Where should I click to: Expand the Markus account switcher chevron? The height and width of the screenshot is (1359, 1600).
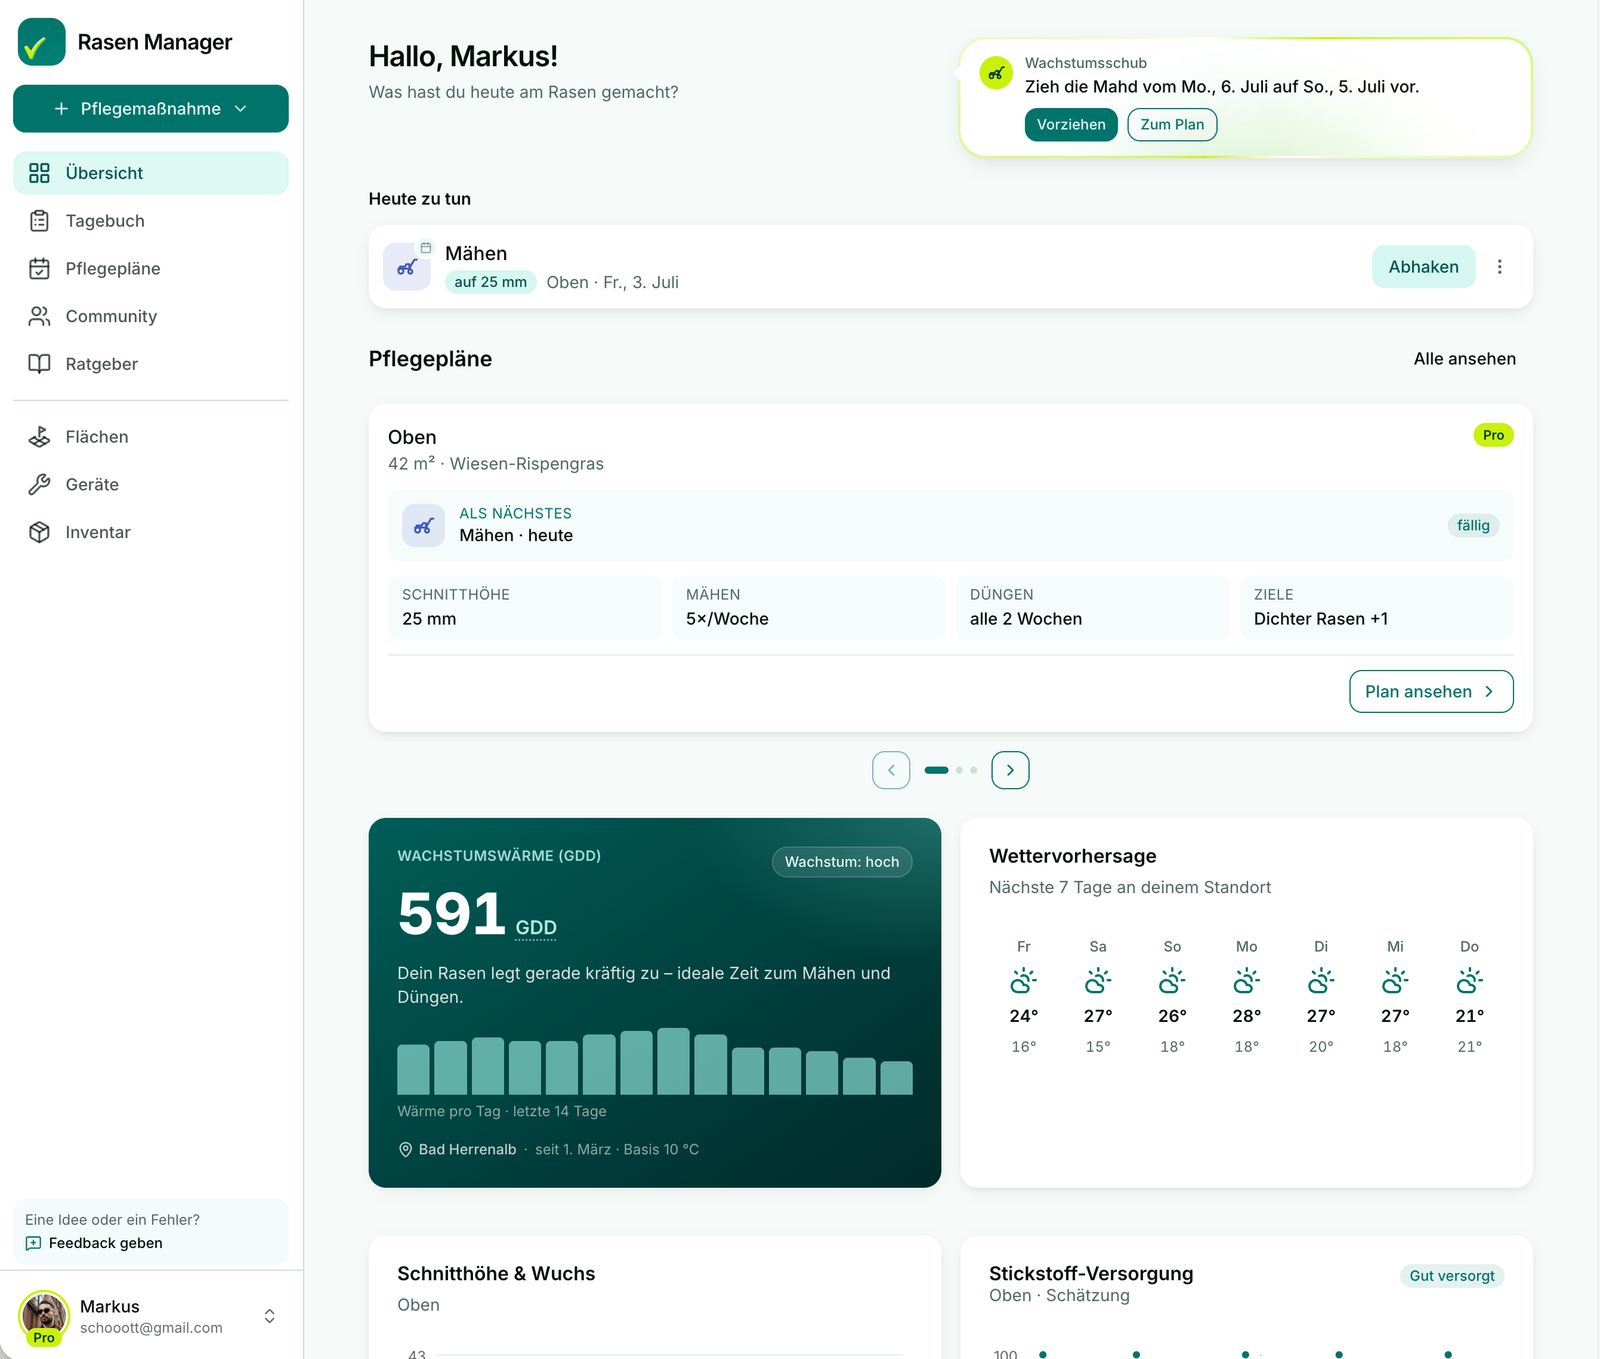click(x=269, y=1316)
